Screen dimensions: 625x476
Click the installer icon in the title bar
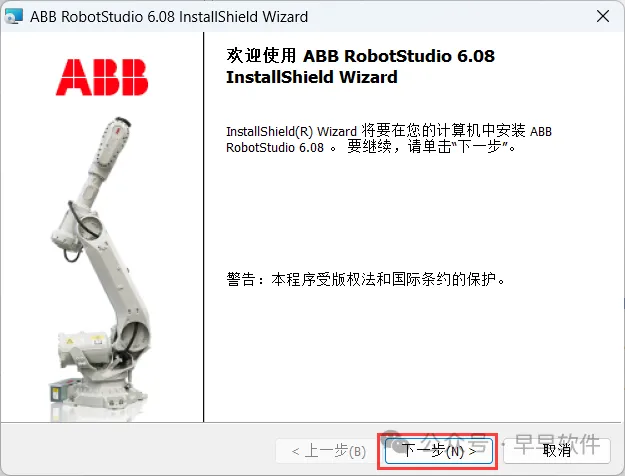coord(14,16)
